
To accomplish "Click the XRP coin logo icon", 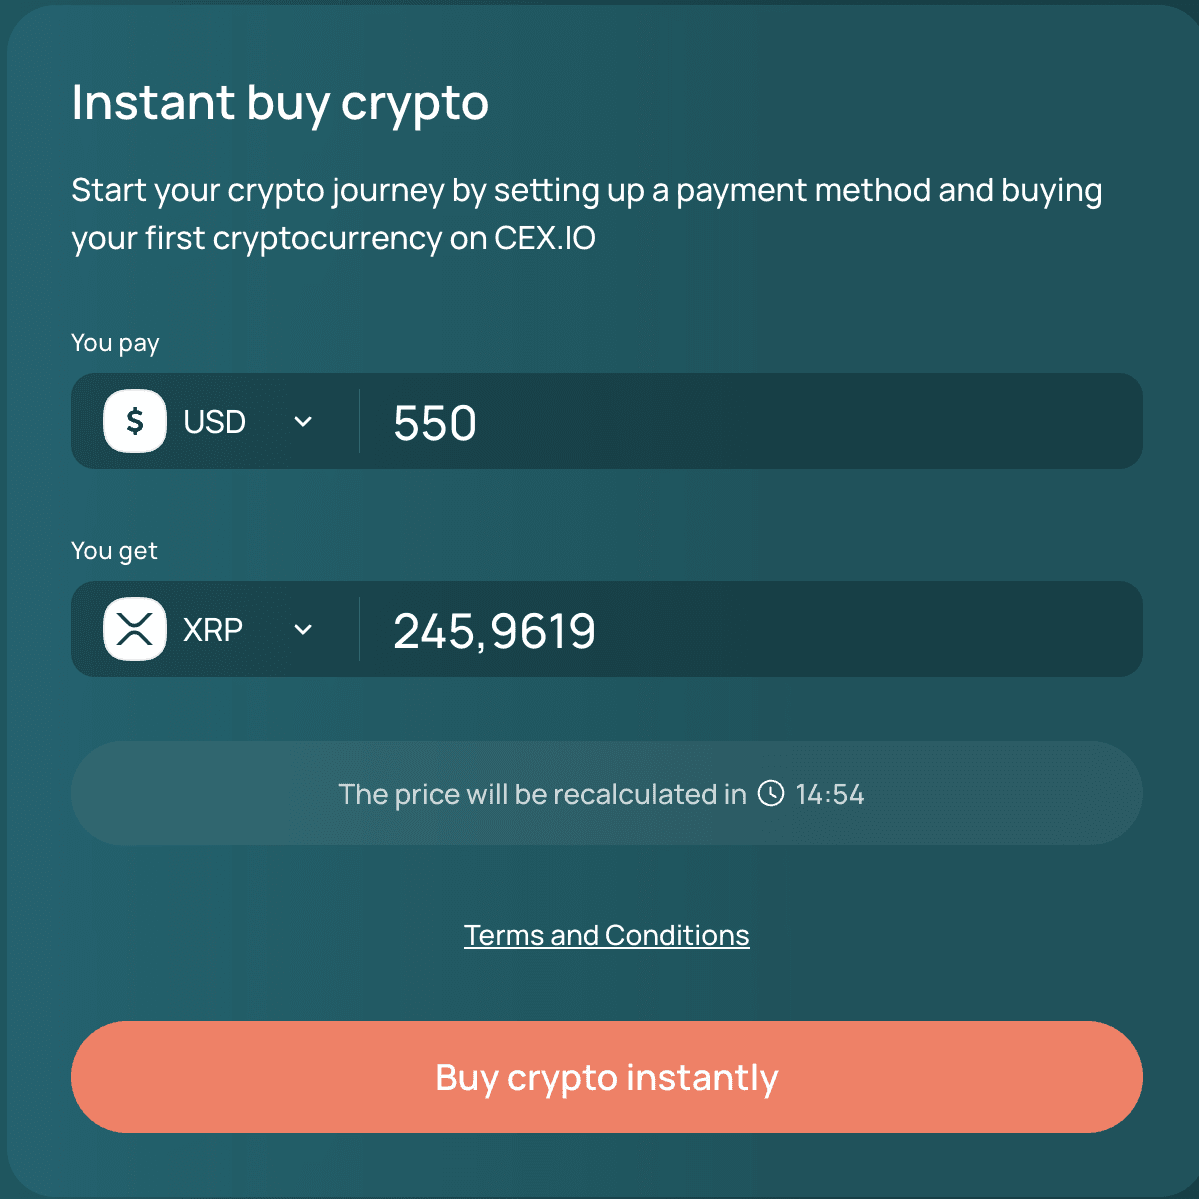I will pyautogui.click(x=135, y=629).
